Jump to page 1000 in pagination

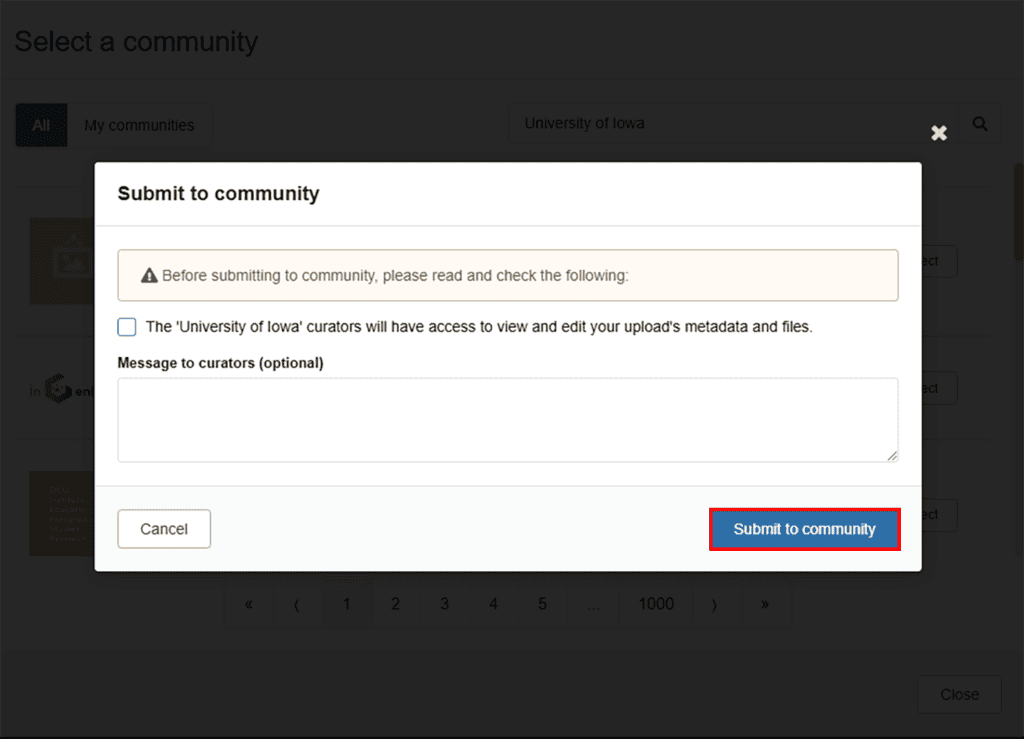(x=656, y=605)
